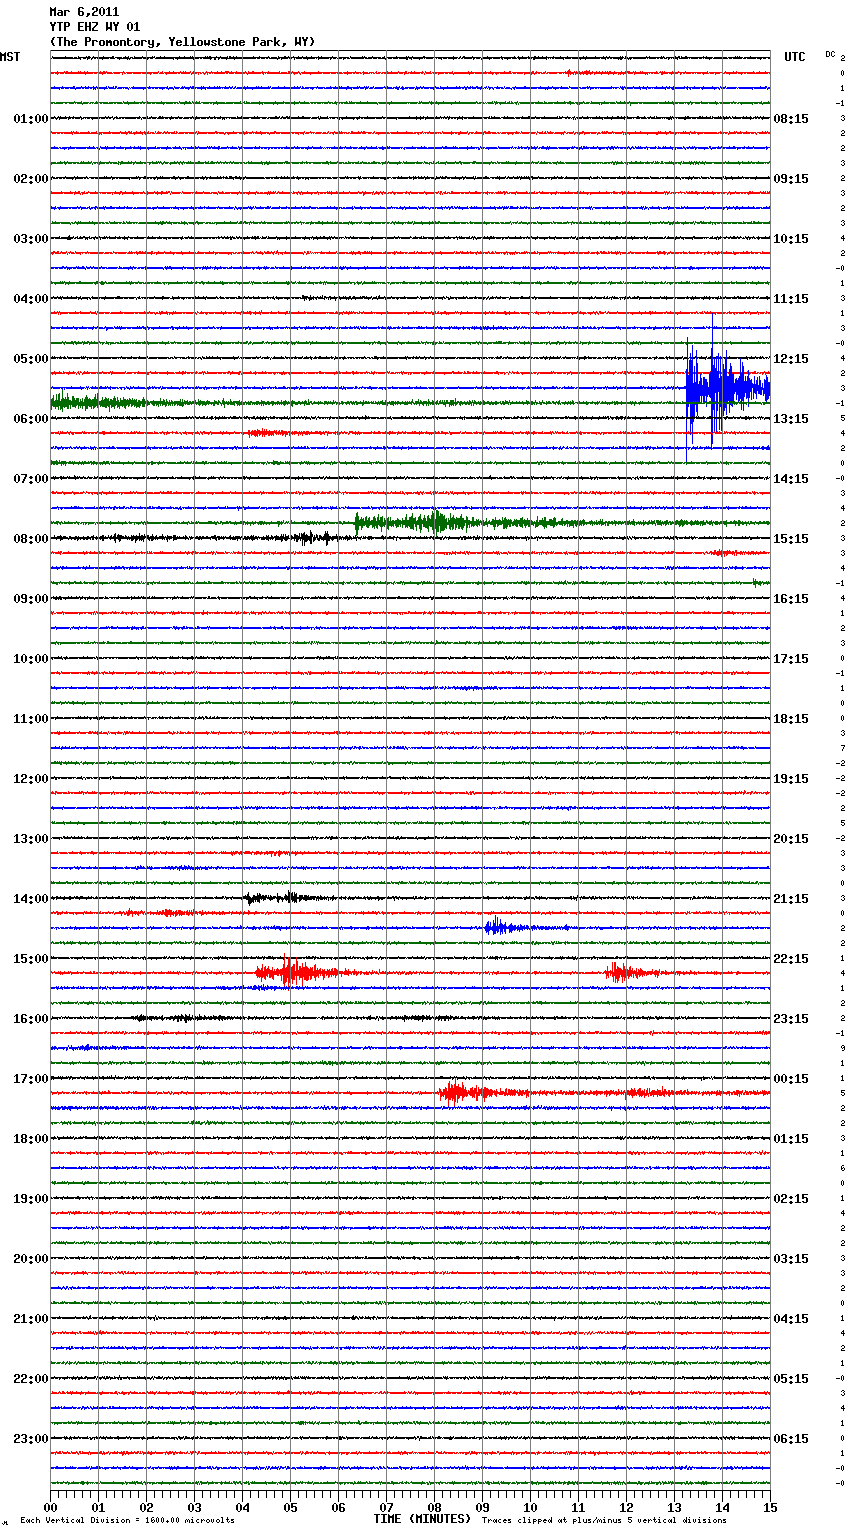Select the YTP EHZ WY 01 station code
Viewport: 850px width, 1534px height.
[95, 27]
